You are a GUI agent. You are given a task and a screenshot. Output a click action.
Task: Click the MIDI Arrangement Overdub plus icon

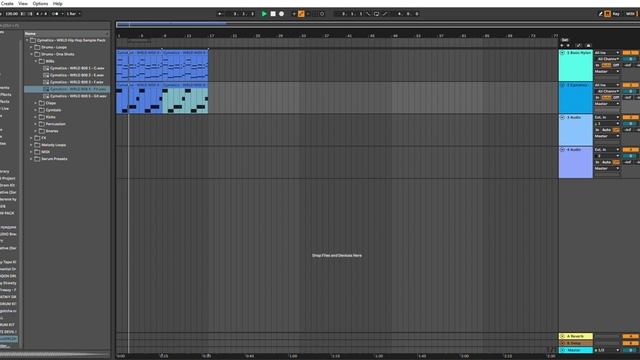pyautogui.click(x=294, y=14)
